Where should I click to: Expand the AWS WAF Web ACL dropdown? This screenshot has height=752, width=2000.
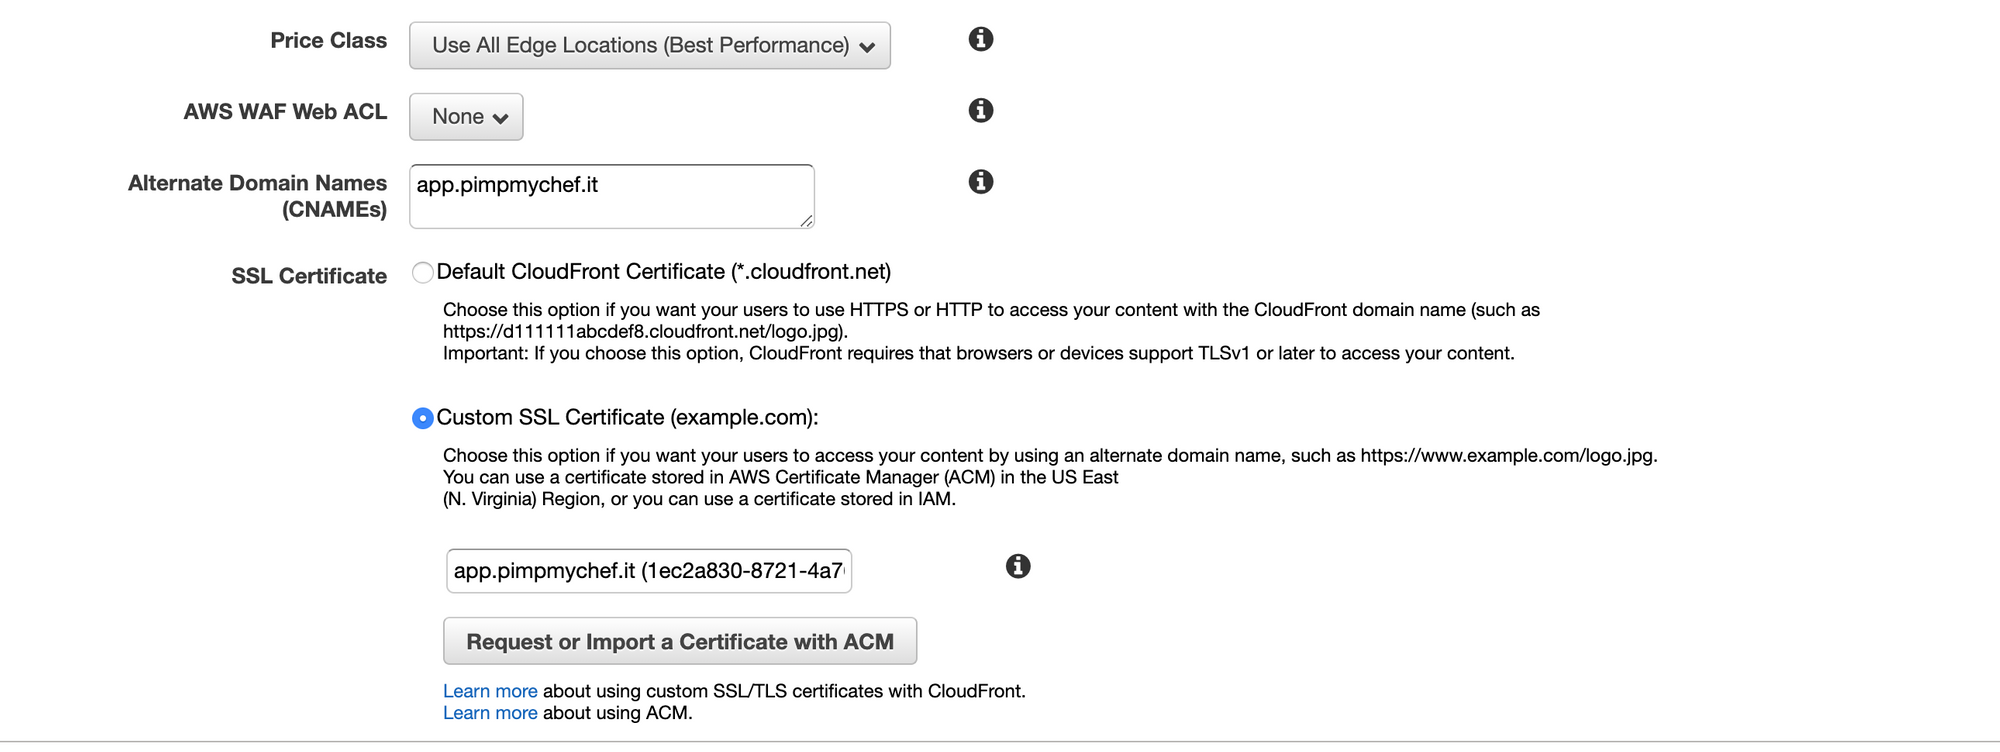(466, 117)
